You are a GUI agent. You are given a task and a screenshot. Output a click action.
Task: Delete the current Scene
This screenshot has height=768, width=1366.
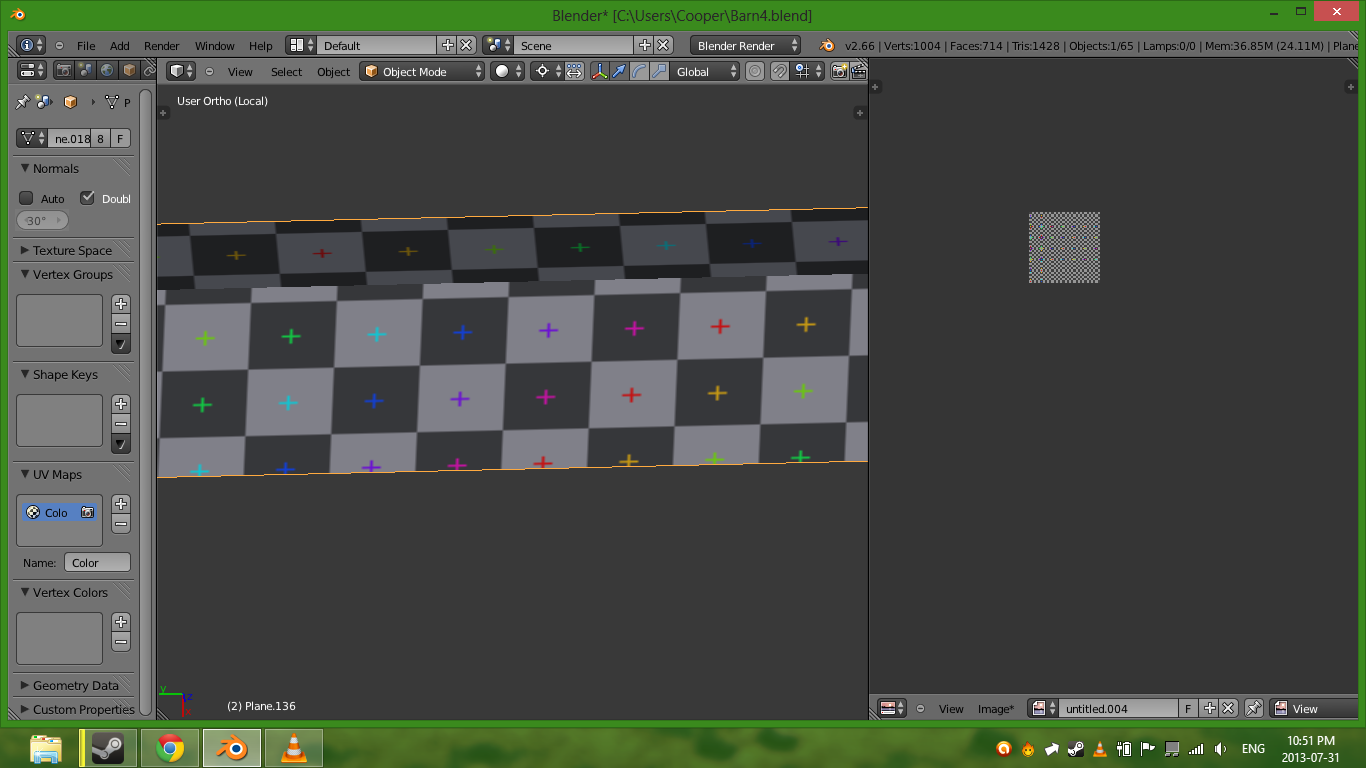[x=663, y=45]
